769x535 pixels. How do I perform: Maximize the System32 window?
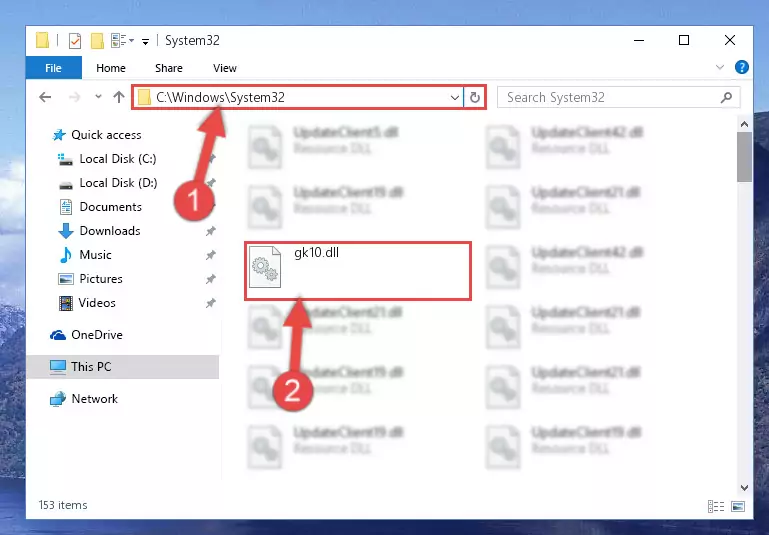click(684, 40)
